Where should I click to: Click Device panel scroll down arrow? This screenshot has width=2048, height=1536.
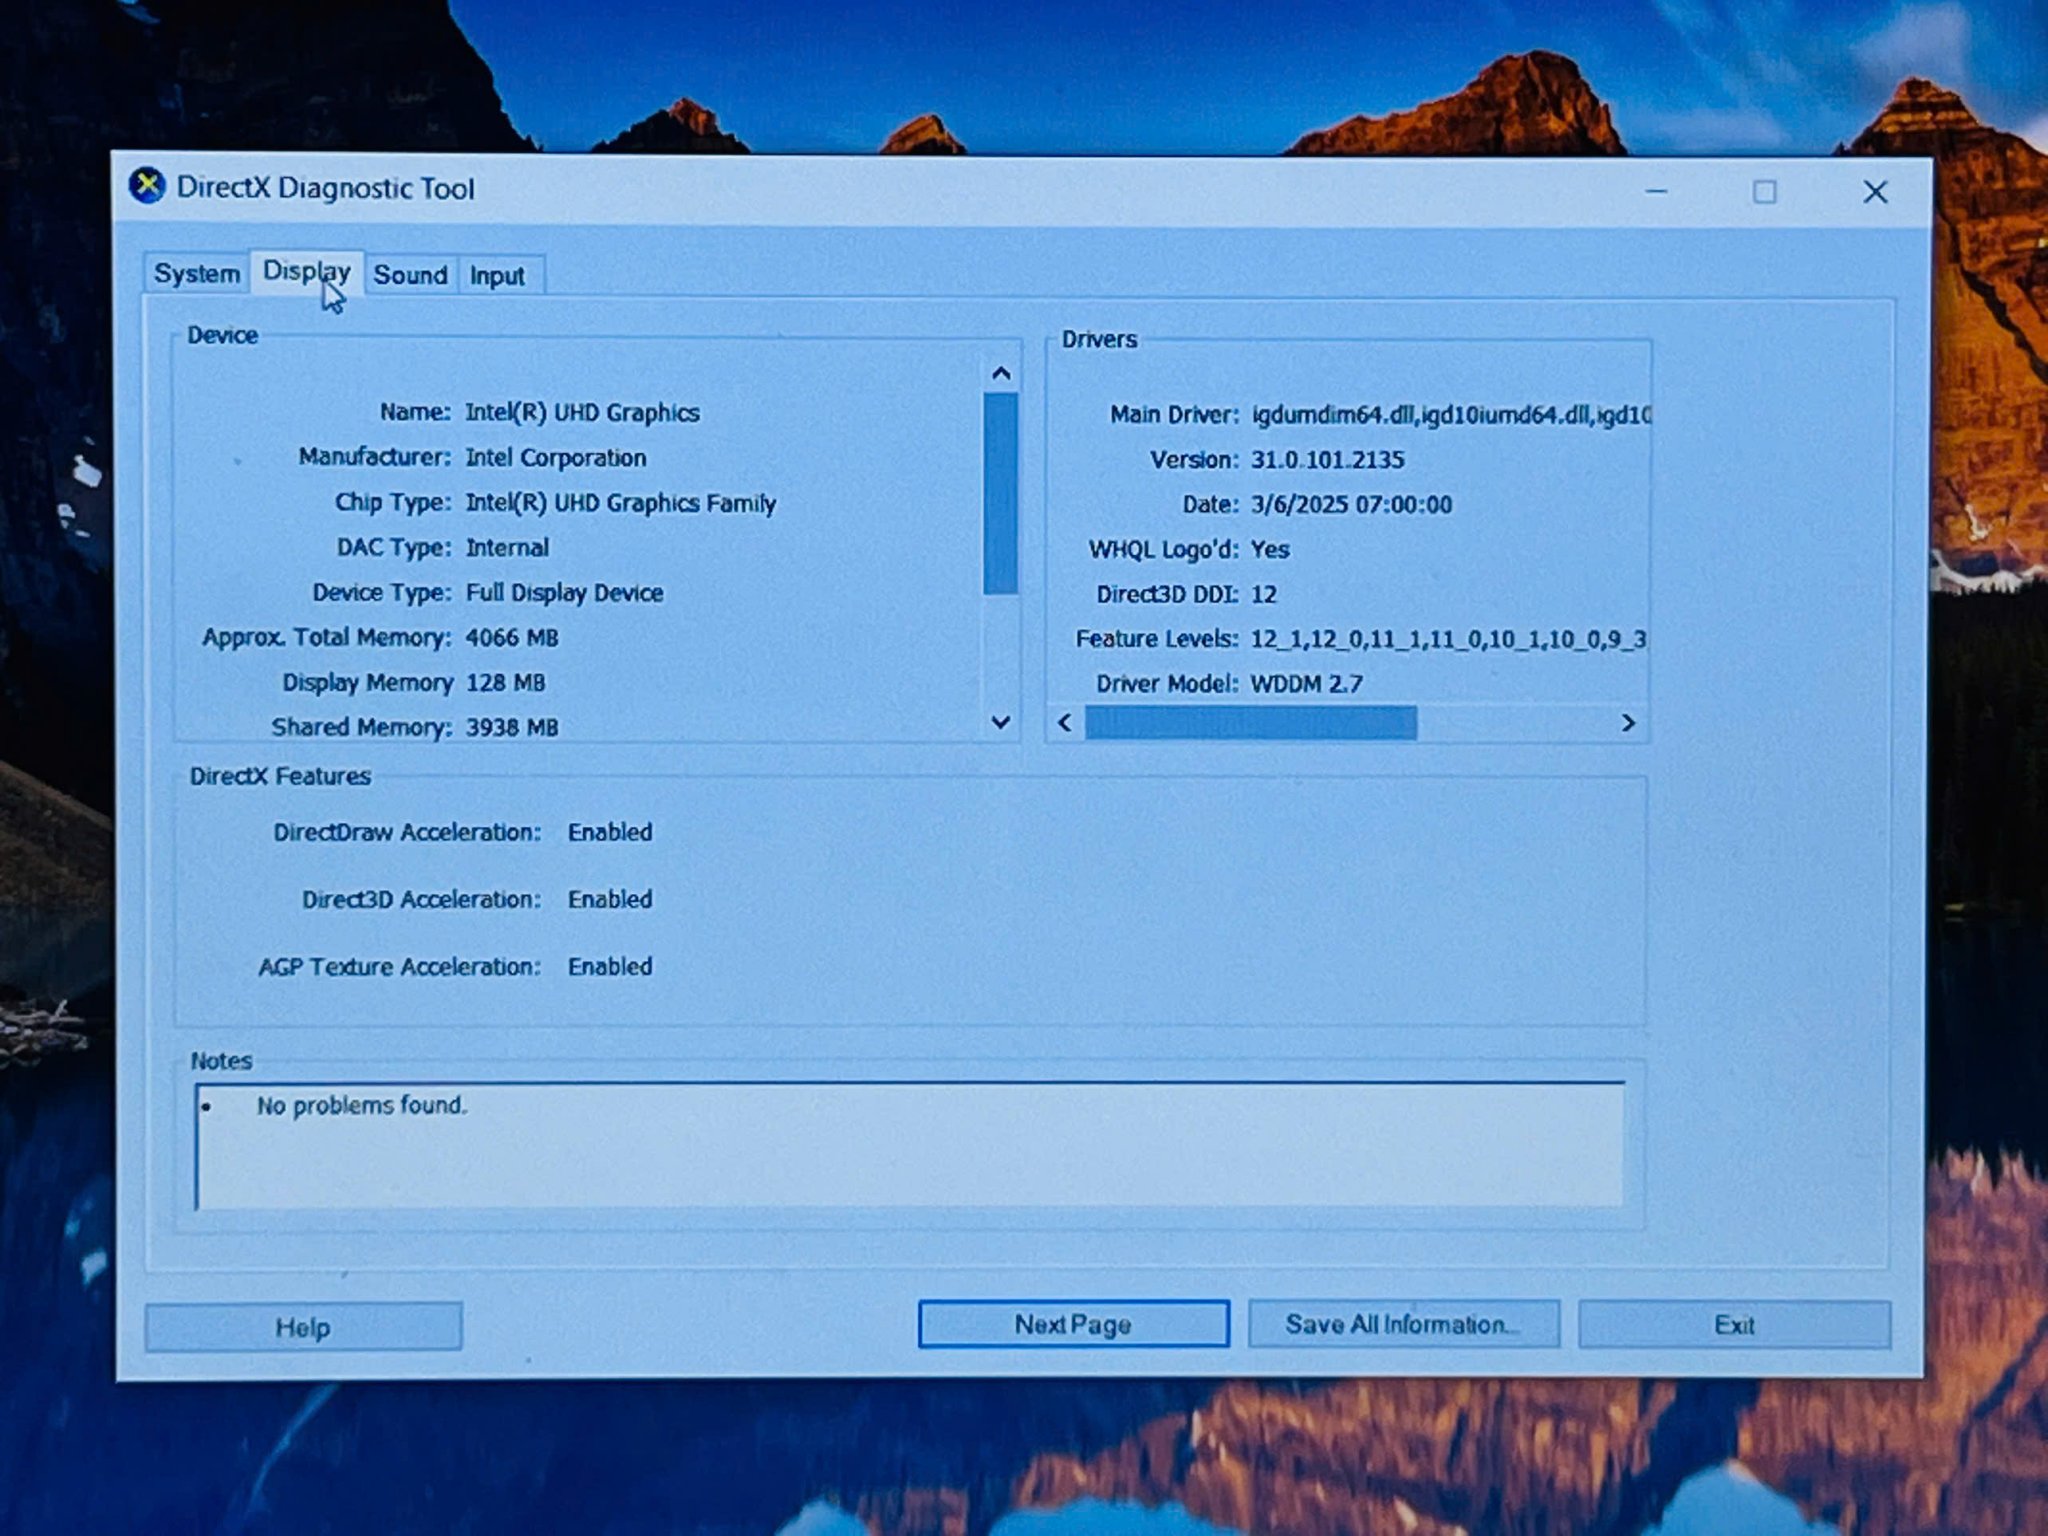[1000, 721]
